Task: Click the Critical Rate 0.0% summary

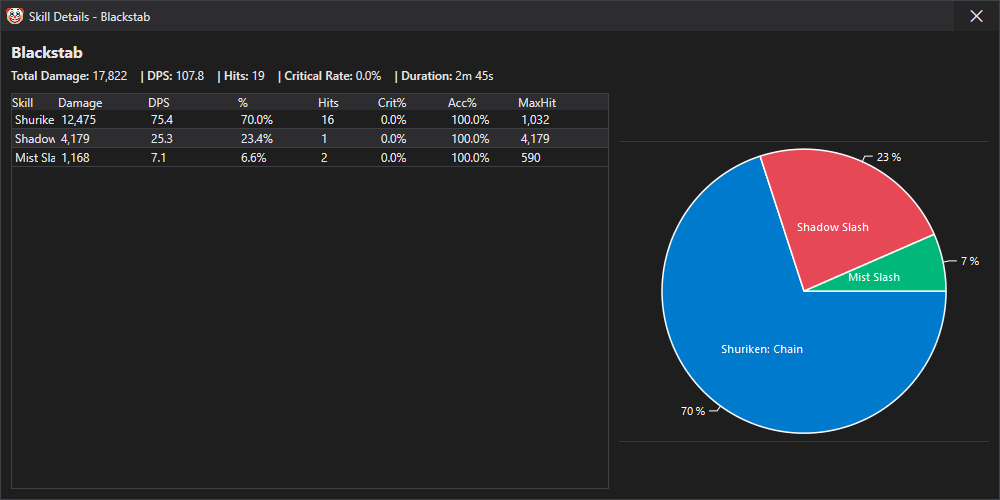Action: (333, 77)
